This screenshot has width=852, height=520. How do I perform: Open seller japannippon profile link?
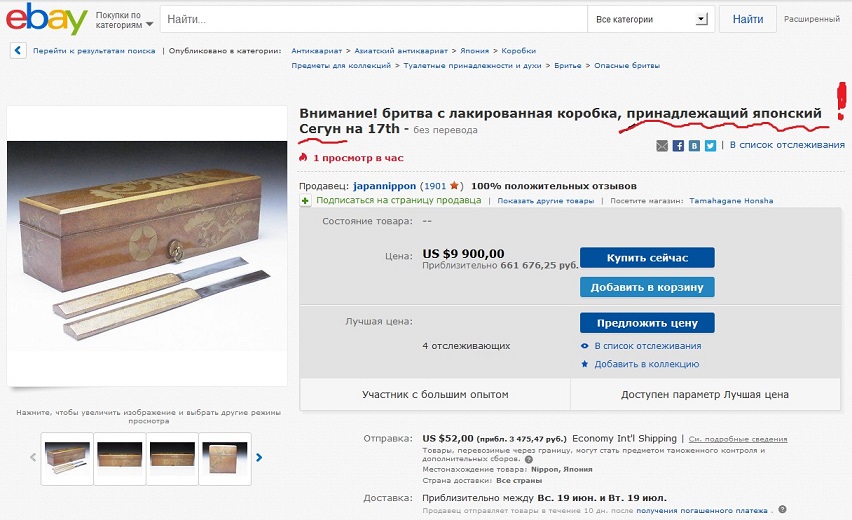pyautogui.click(x=384, y=186)
